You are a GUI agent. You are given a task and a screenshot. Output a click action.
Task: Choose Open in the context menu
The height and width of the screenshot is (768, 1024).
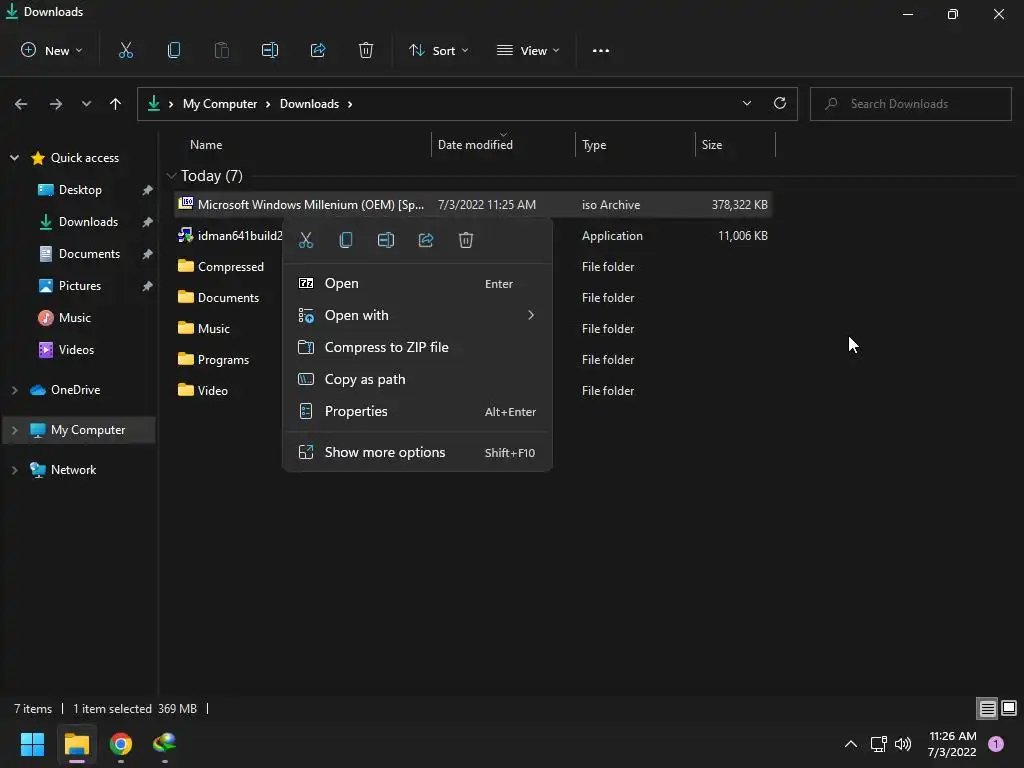tap(417, 283)
